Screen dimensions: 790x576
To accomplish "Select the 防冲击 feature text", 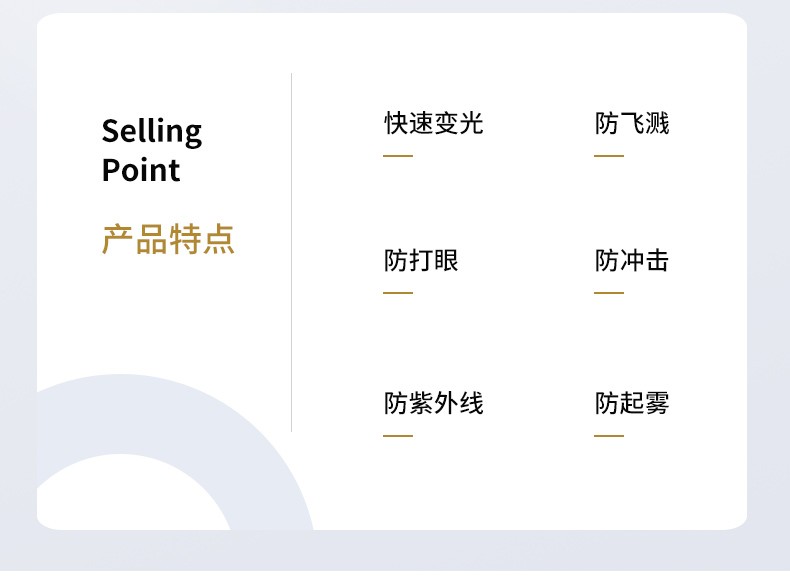I will [632, 260].
